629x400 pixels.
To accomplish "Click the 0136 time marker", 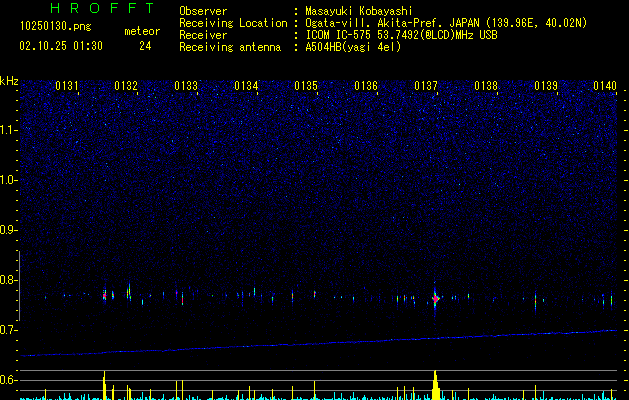I will (x=366, y=86).
